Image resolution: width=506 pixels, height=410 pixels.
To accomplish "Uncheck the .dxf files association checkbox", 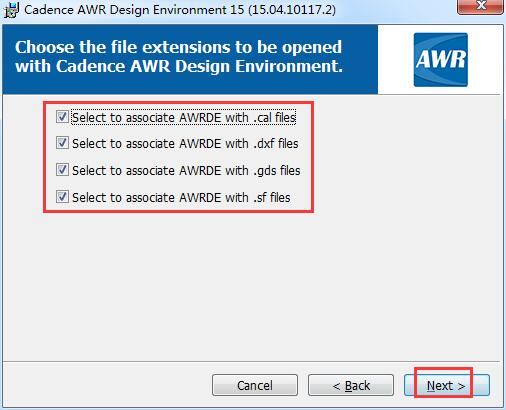I will pos(62,143).
